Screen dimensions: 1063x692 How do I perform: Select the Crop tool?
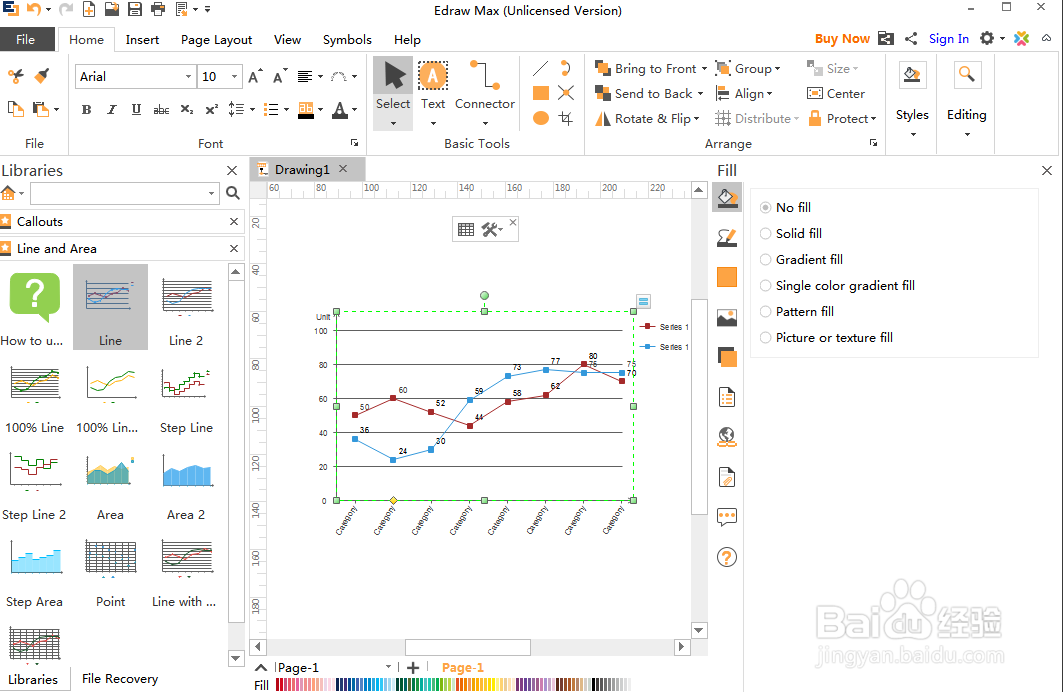[x=566, y=119]
